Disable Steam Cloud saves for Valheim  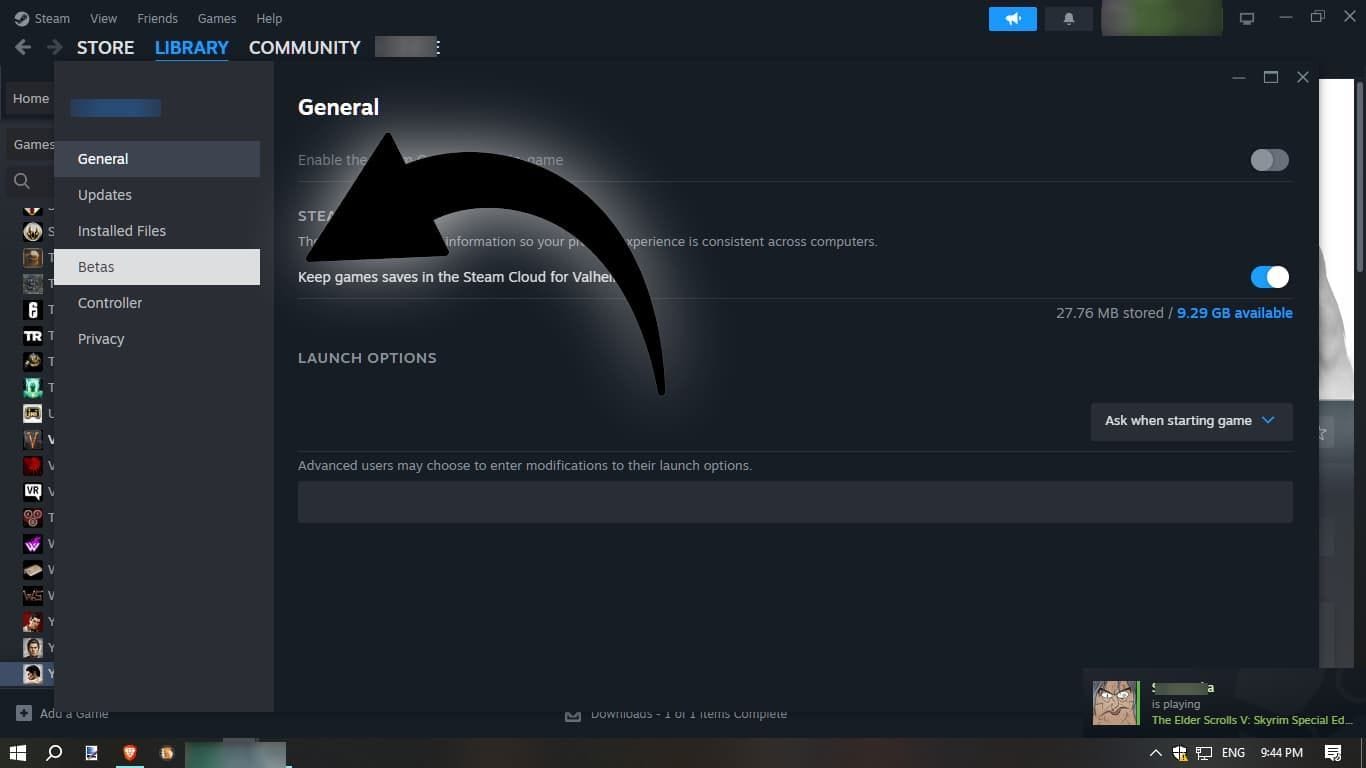(x=1268, y=277)
